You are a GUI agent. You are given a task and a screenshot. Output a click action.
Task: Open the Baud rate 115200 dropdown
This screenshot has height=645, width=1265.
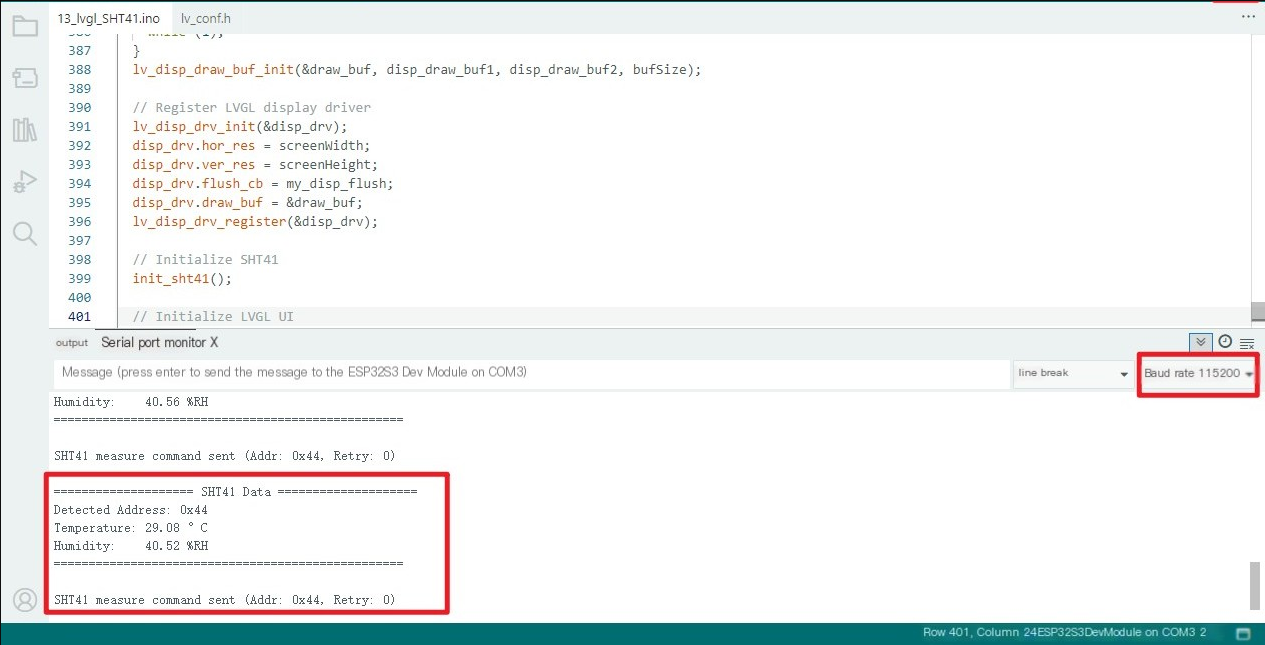pyautogui.click(x=1198, y=373)
